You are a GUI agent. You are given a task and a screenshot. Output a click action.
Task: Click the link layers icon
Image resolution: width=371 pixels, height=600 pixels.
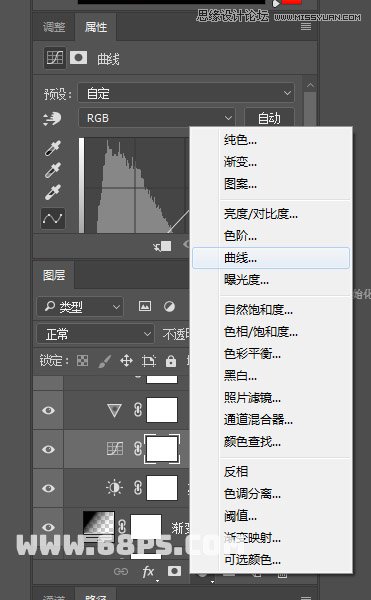click(x=121, y=571)
